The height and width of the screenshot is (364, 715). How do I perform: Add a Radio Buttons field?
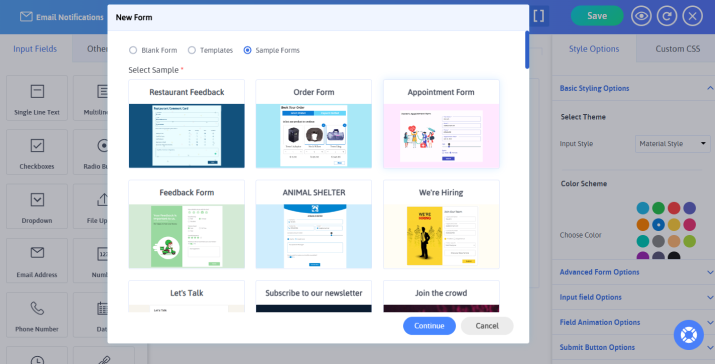pyautogui.click(x=90, y=152)
